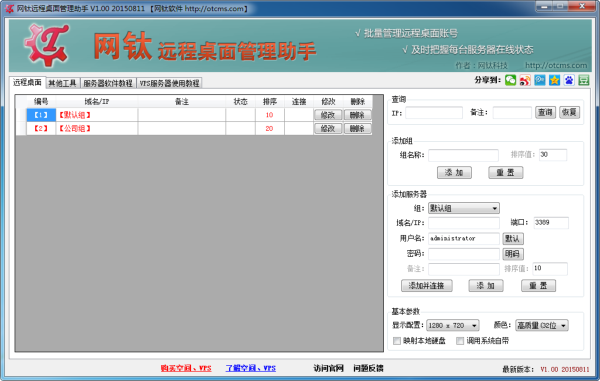Open the 颜色 quality dropdown

[x=541, y=325]
